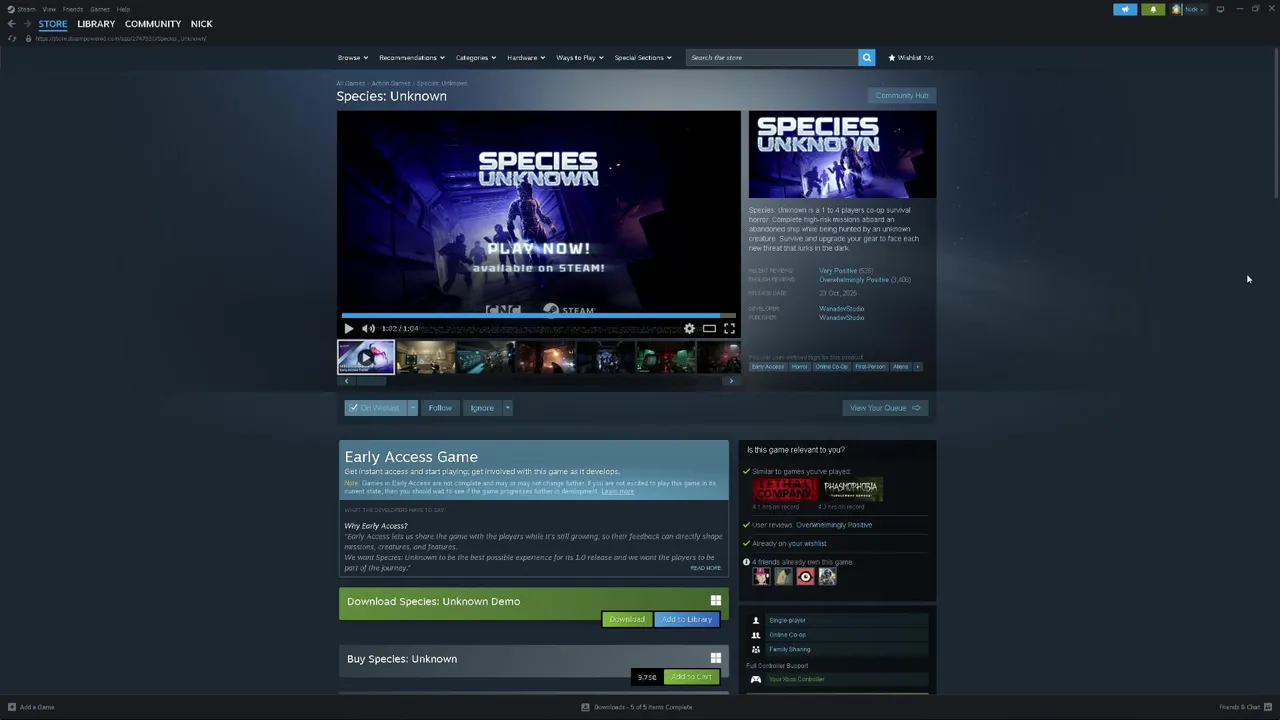Play the trailer with the play button
The image size is (1280, 720).
click(348, 328)
